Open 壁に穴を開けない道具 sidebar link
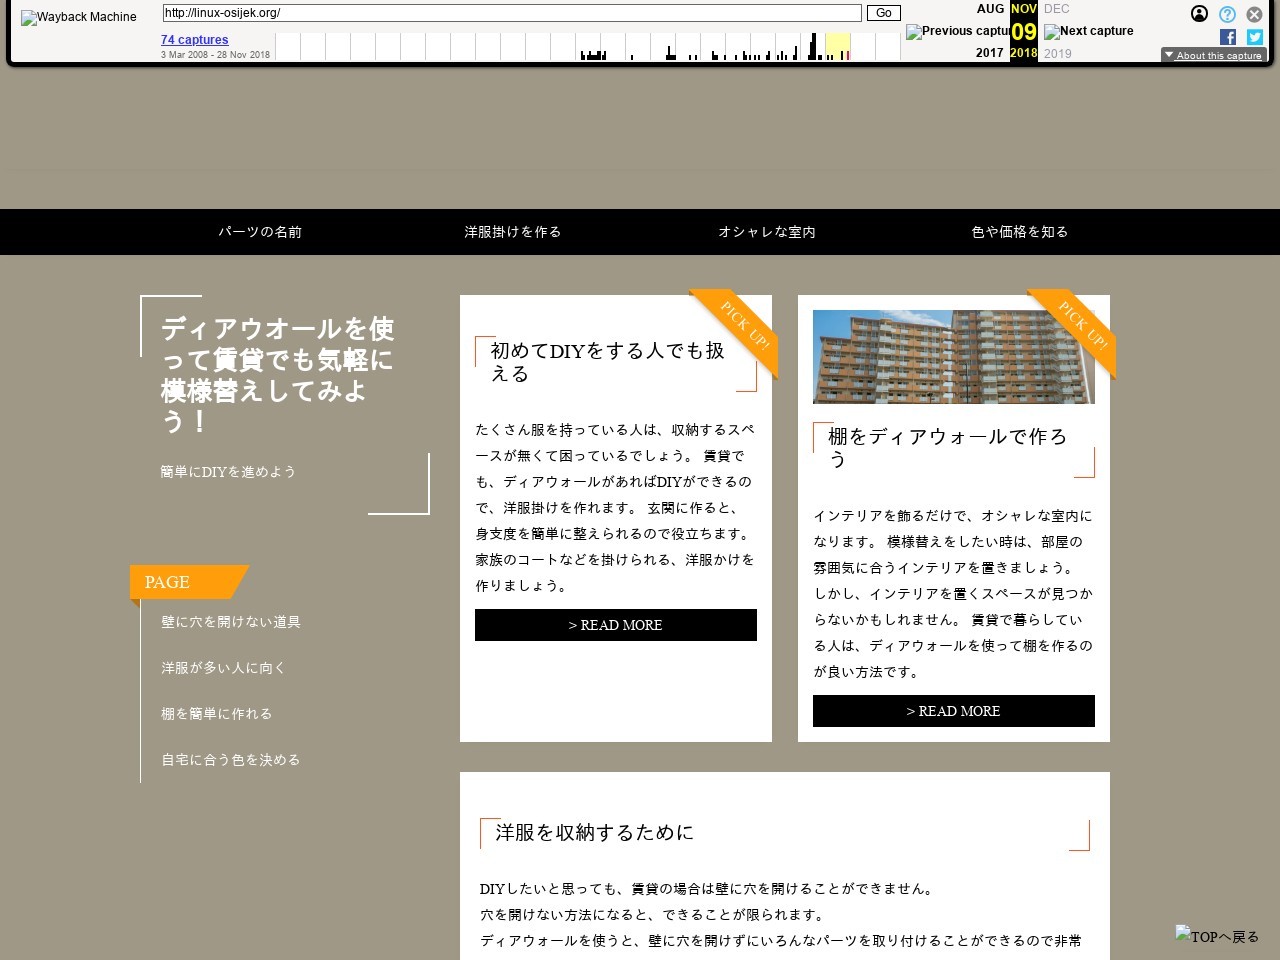Image resolution: width=1280 pixels, height=960 pixels. [231, 622]
